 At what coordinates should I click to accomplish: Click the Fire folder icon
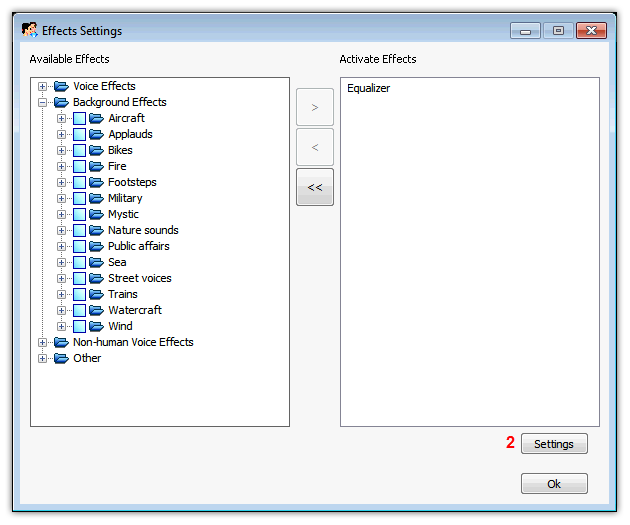click(x=96, y=166)
